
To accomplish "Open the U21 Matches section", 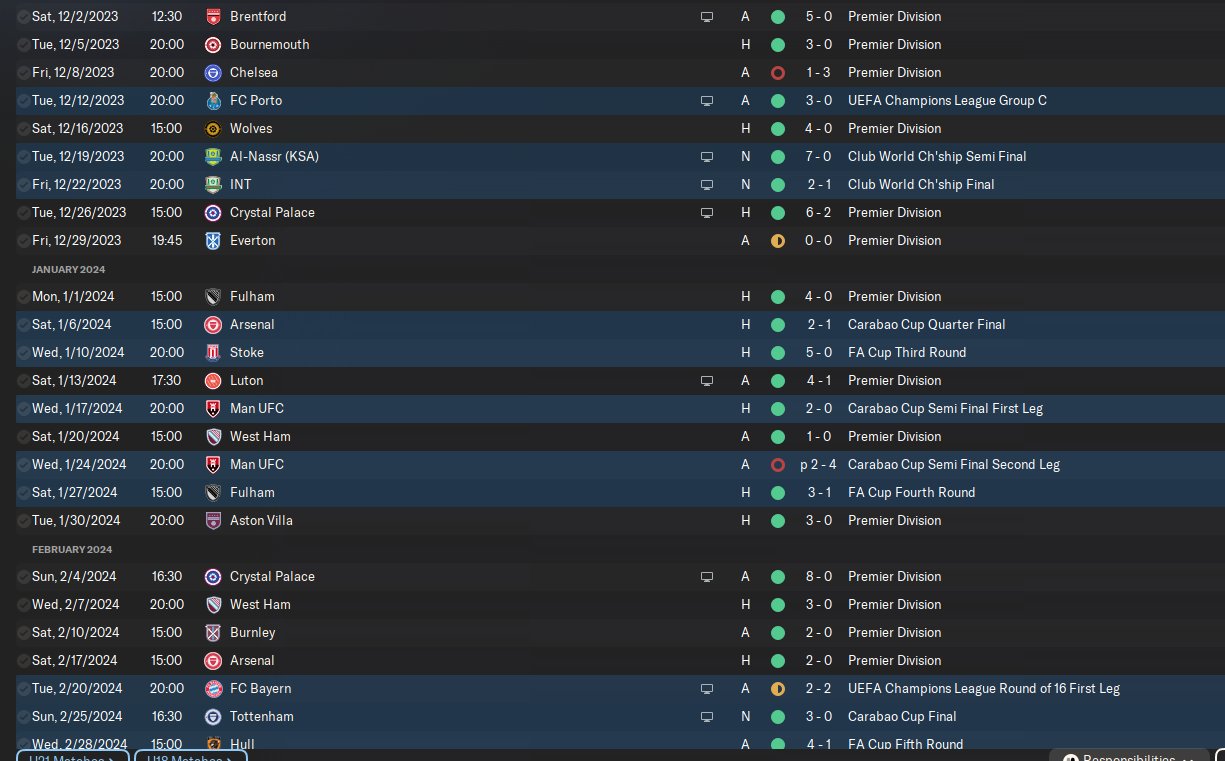I will 73,757.
